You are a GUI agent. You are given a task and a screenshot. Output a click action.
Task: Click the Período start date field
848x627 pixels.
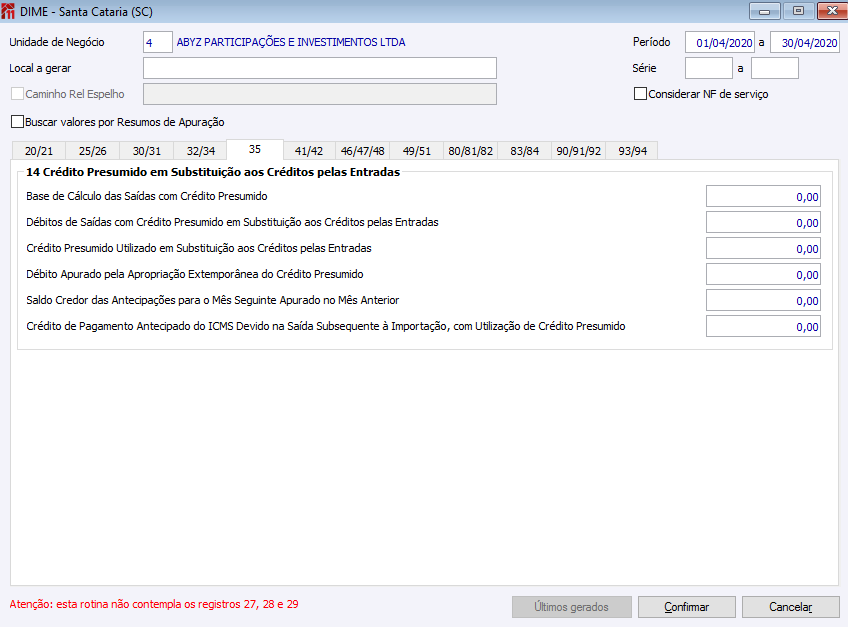(720, 42)
